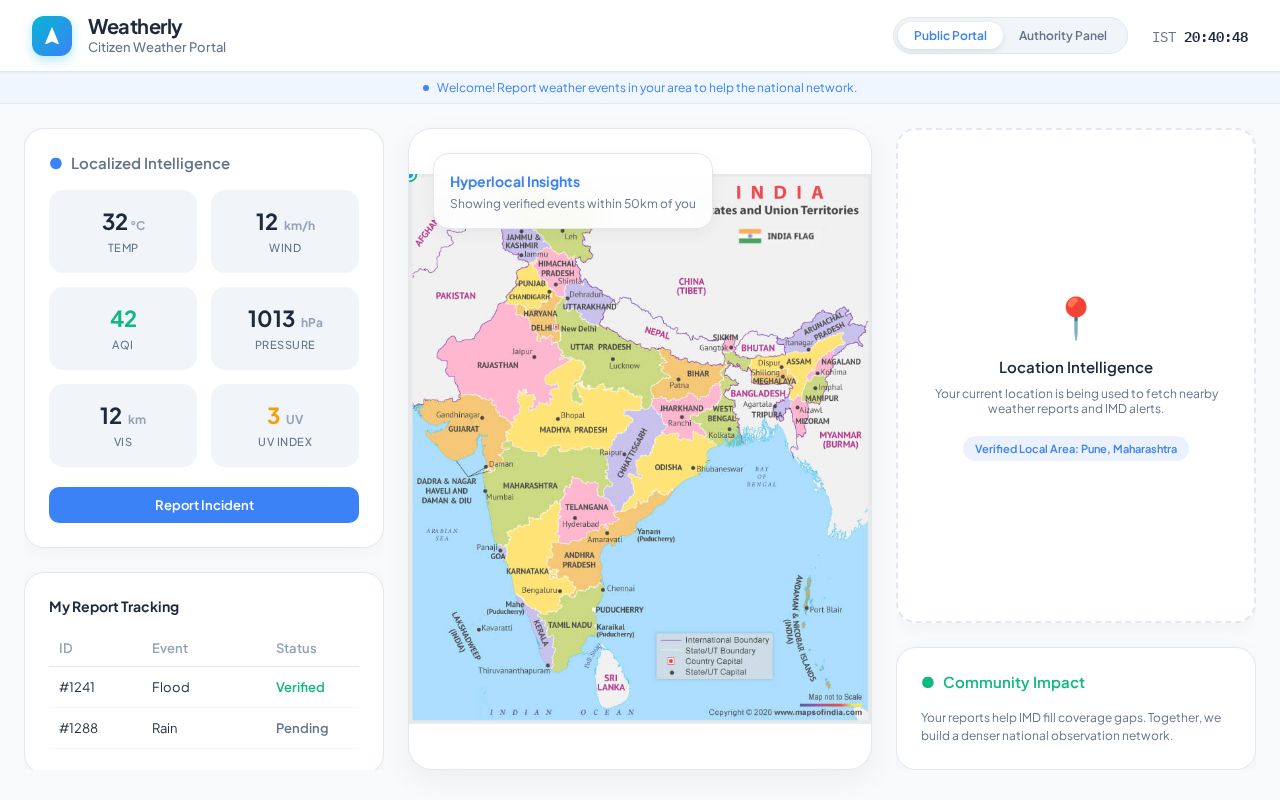This screenshot has width=1280, height=800.
Task: Click the Location Intelligence heading
Action: pyautogui.click(x=1076, y=367)
